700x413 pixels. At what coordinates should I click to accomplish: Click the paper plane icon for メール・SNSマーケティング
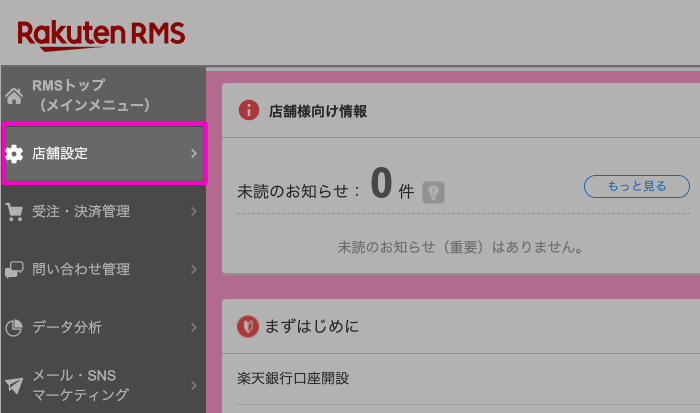14,385
